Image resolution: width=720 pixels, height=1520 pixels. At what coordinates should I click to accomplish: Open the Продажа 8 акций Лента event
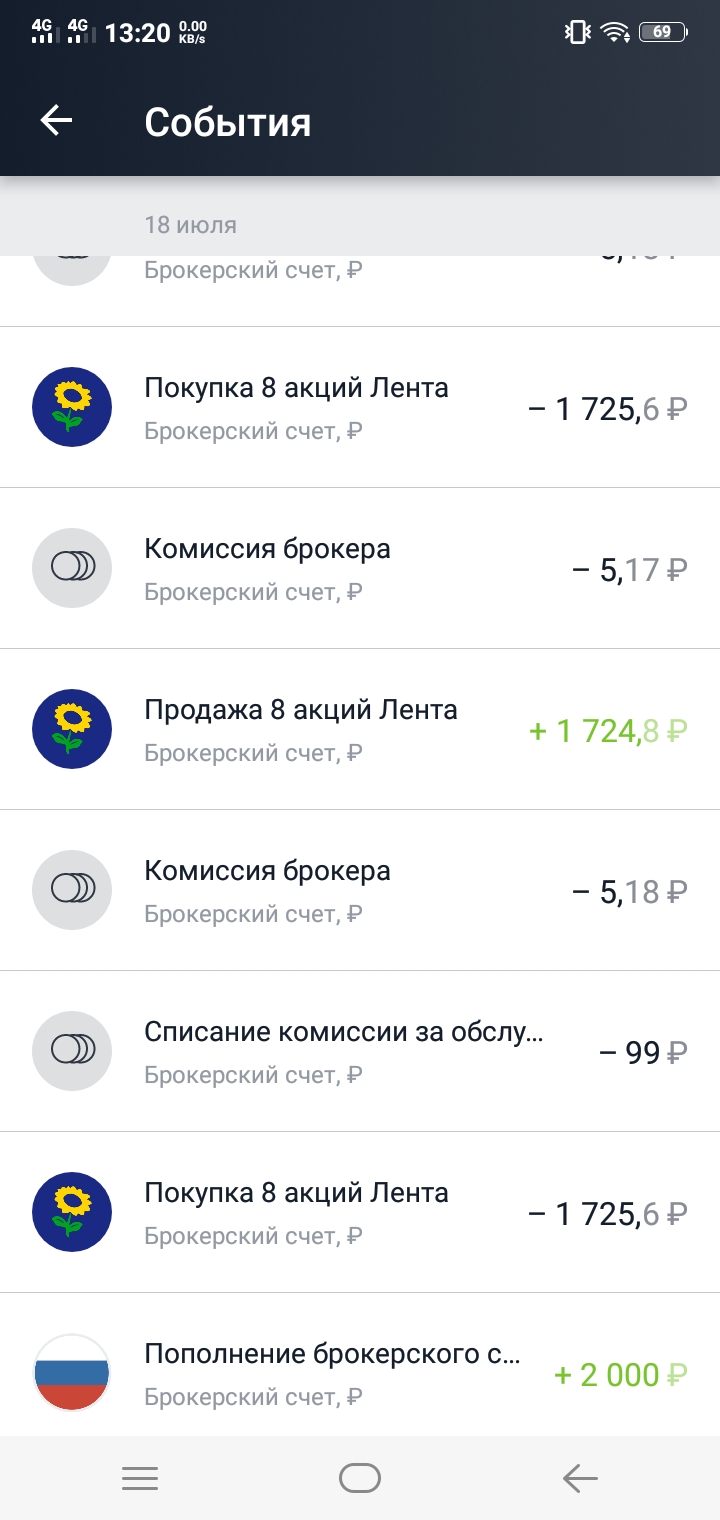301,710
